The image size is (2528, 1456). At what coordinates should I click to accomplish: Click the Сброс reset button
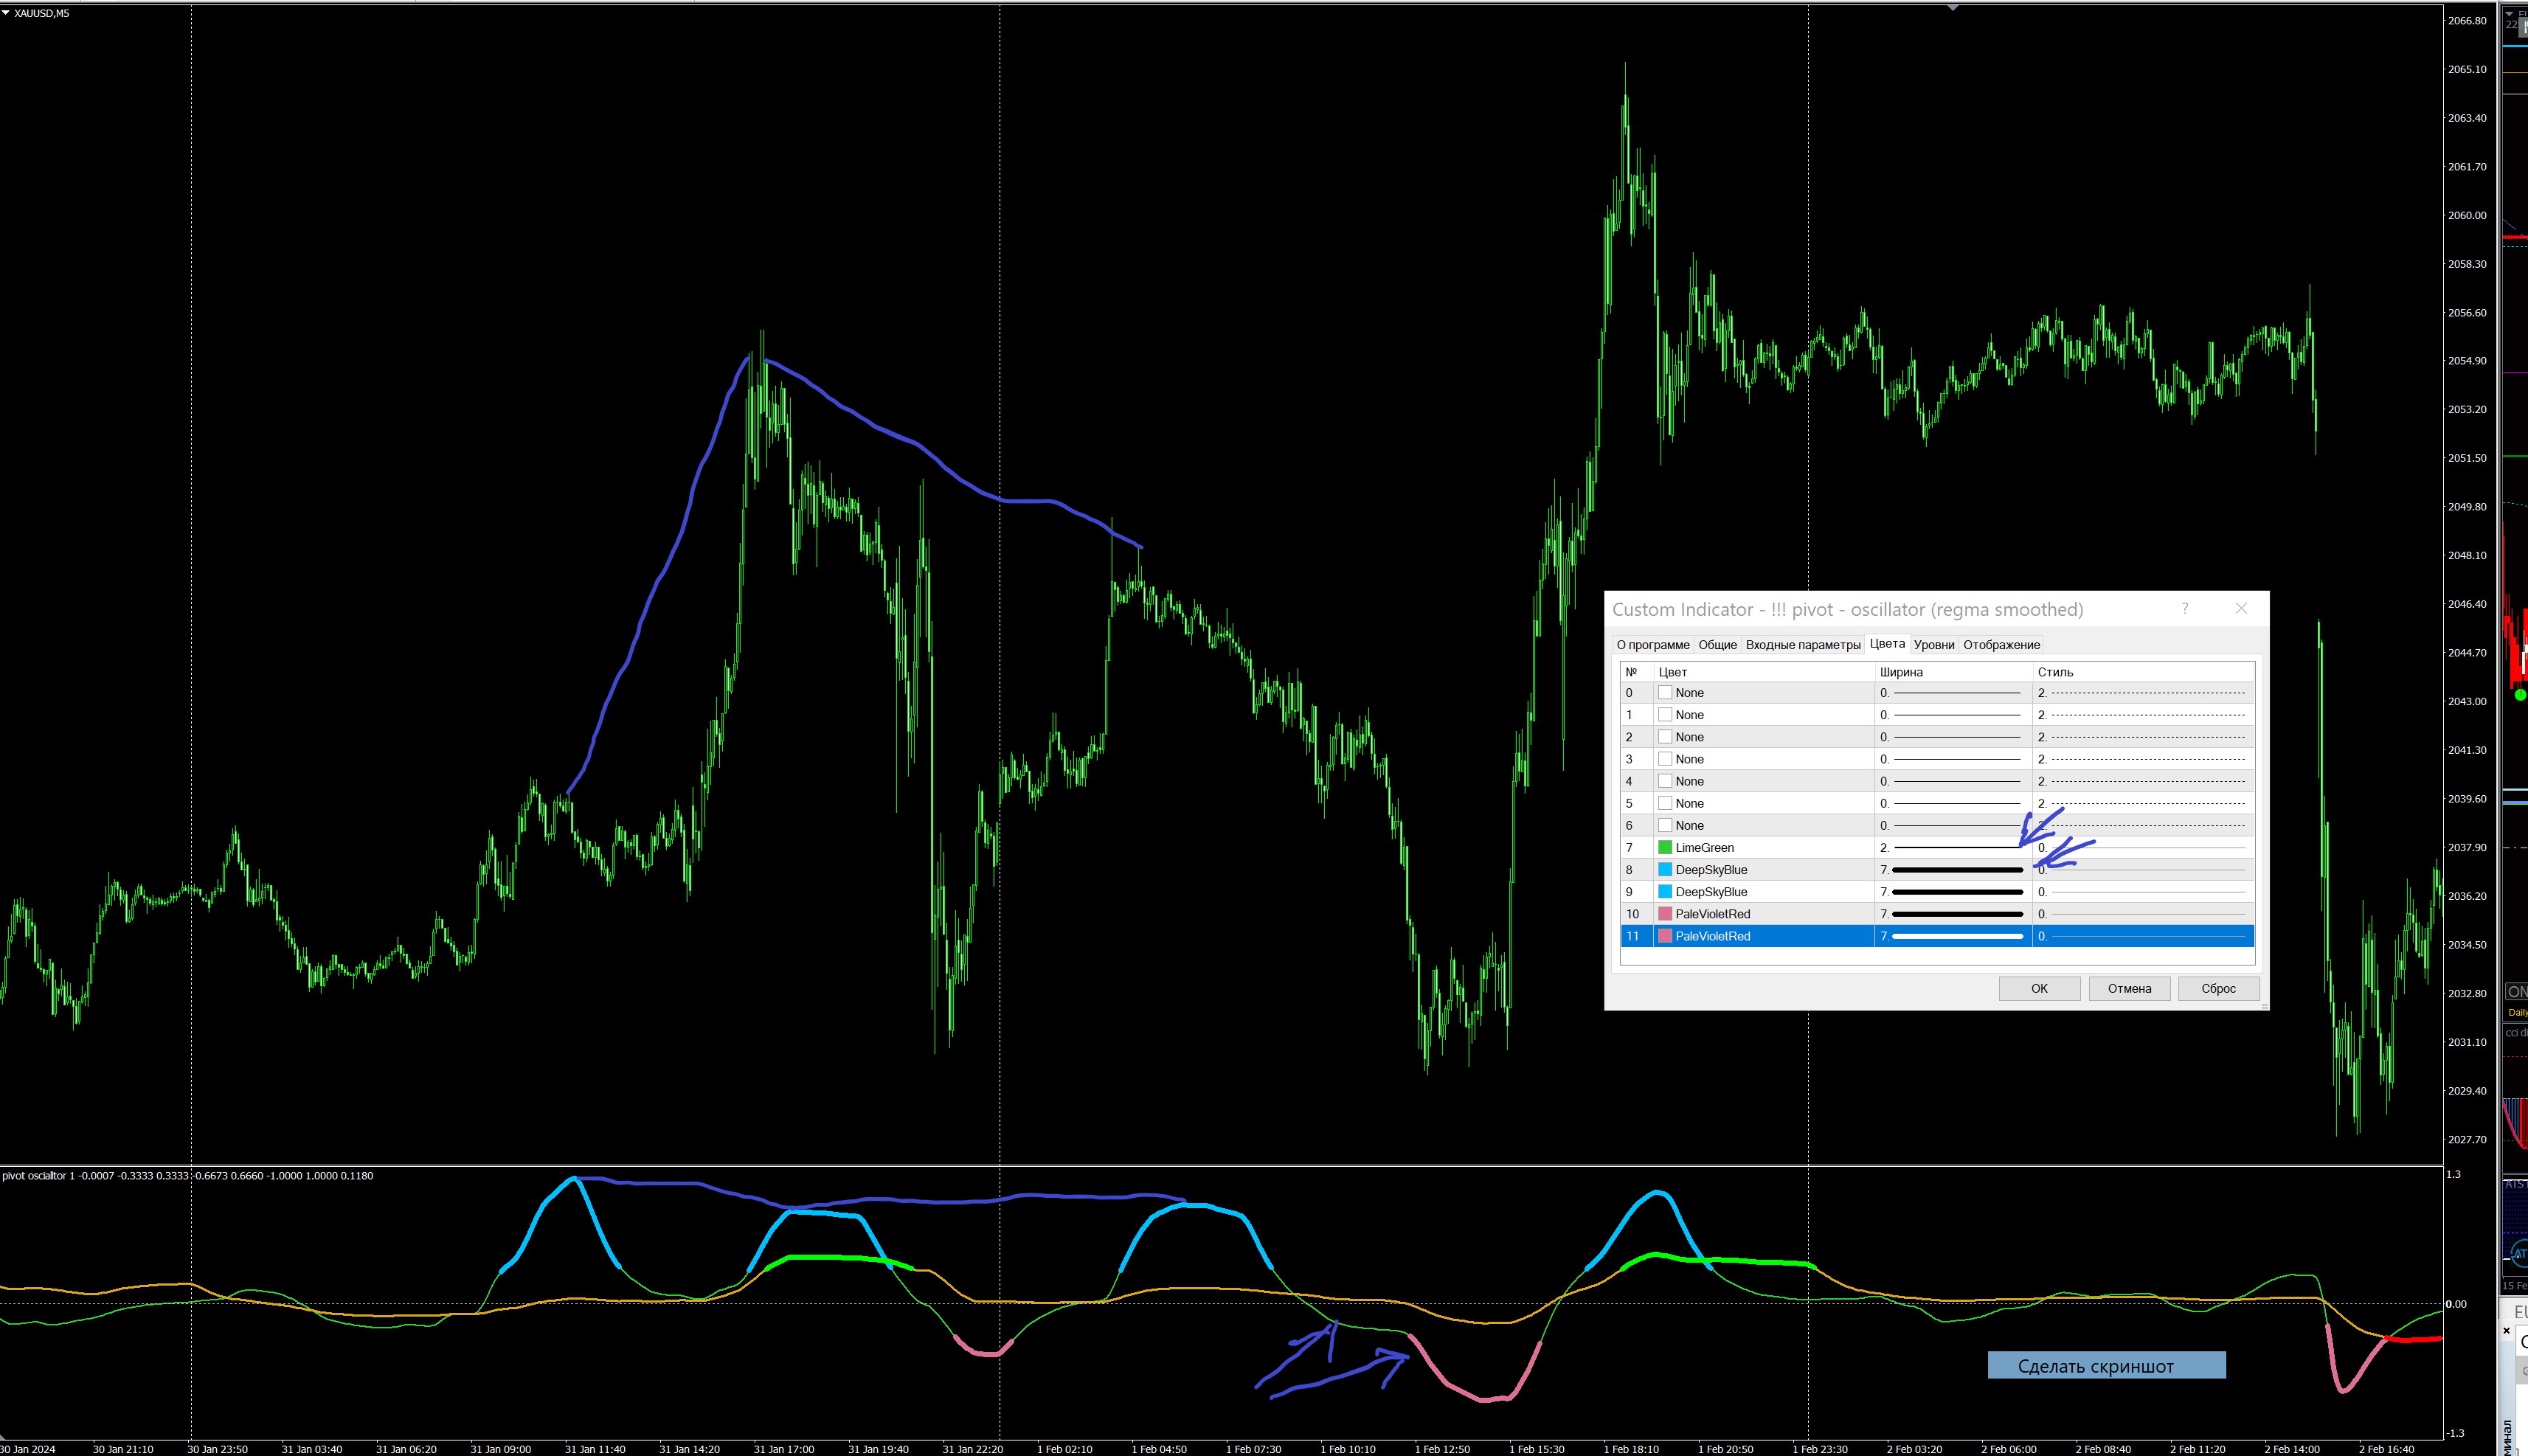pyautogui.click(x=2218, y=989)
